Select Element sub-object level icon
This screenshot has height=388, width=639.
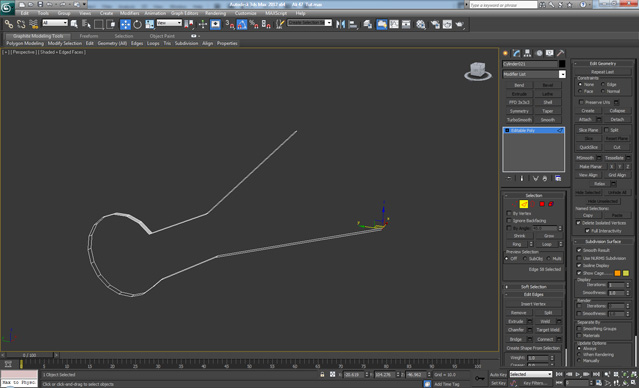pyautogui.click(x=551, y=204)
